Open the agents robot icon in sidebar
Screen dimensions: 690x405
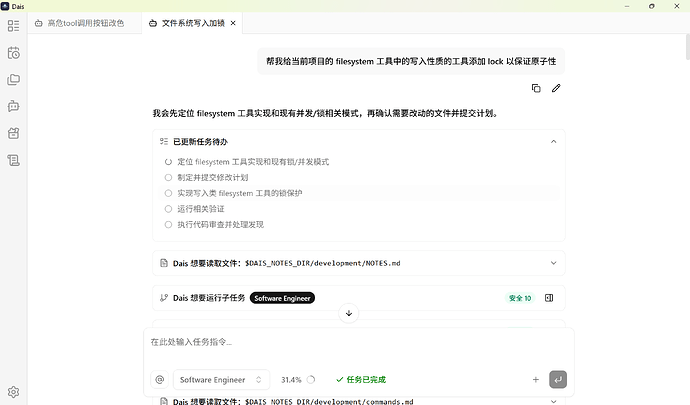click(x=14, y=106)
